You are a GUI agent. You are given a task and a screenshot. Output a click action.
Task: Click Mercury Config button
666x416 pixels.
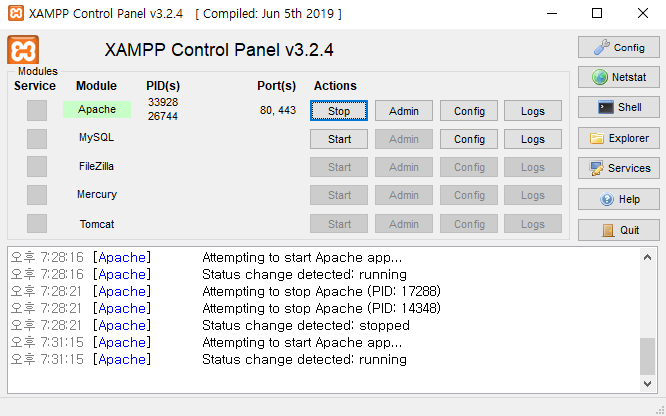click(469, 195)
